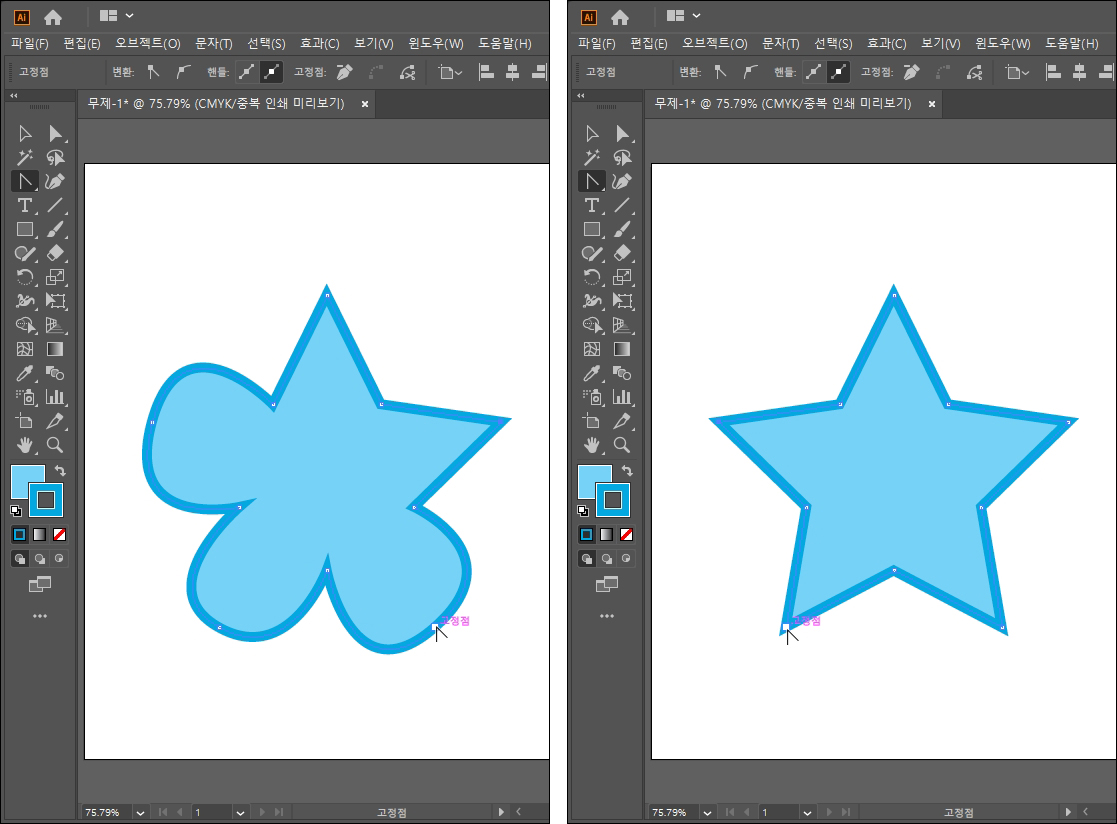This screenshot has height=824, width=1117.
Task: Choose the Paintbrush tool in left window
Action: (x=55, y=229)
